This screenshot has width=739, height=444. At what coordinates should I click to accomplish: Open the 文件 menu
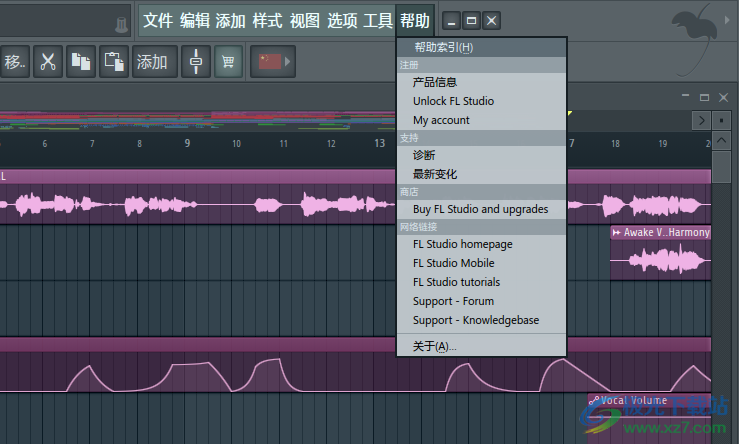coord(158,21)
